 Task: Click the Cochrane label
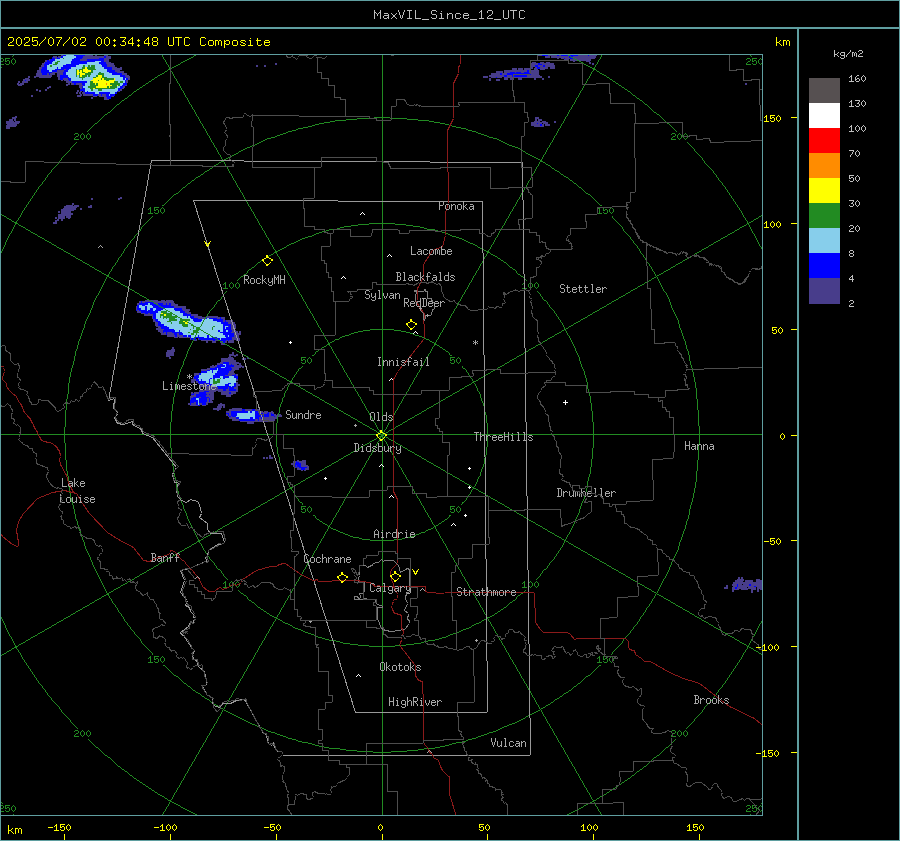point(327,559)
